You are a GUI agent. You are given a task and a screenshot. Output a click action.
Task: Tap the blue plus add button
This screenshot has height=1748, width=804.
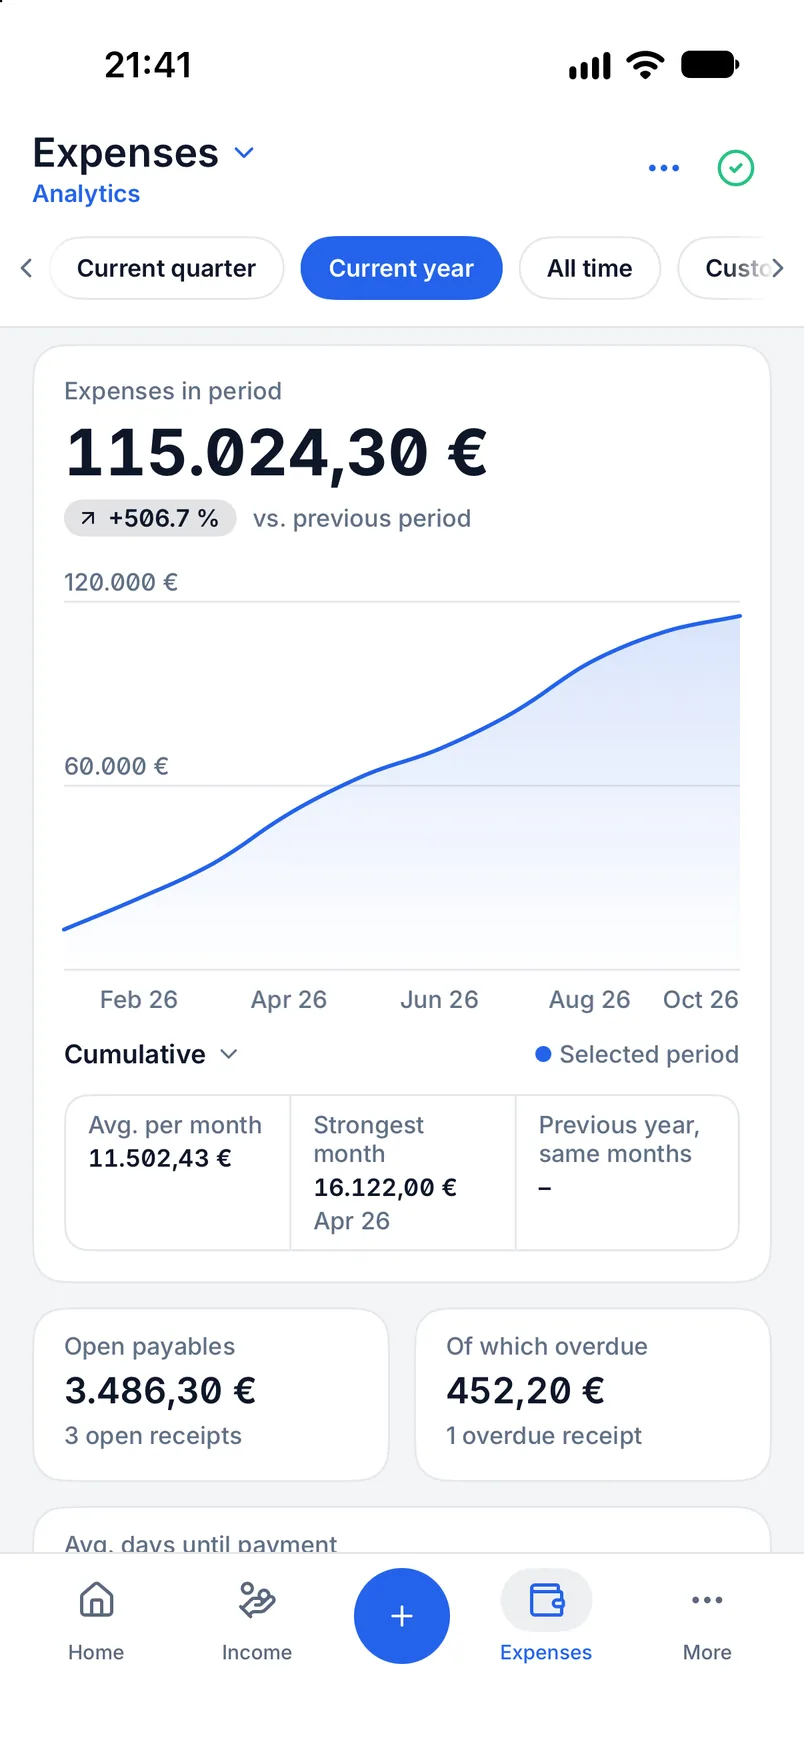pos(402,1616)
